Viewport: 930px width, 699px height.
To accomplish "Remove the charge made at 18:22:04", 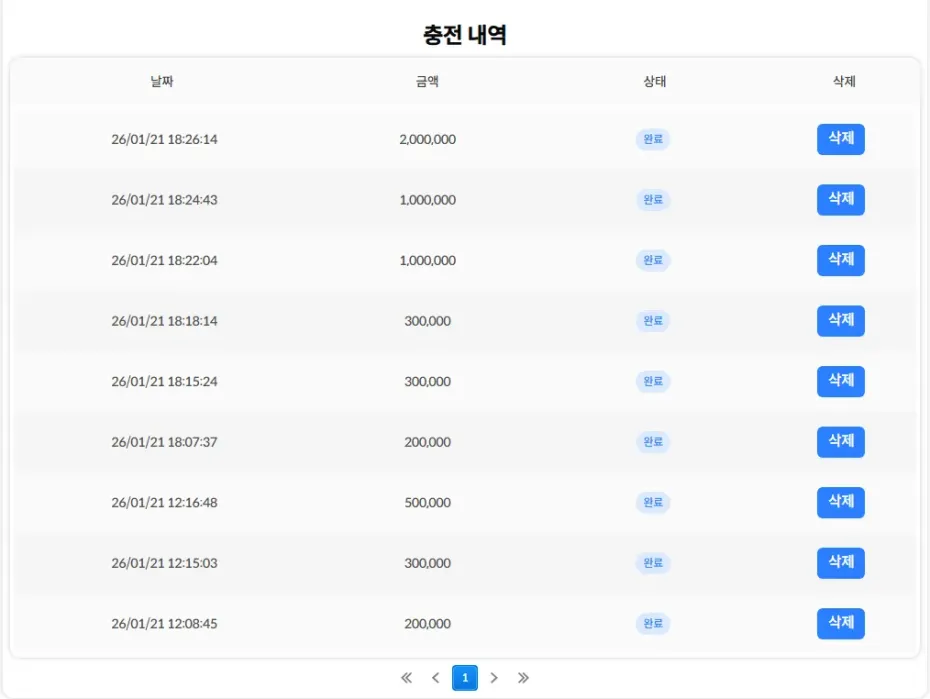I will [840, 260].
